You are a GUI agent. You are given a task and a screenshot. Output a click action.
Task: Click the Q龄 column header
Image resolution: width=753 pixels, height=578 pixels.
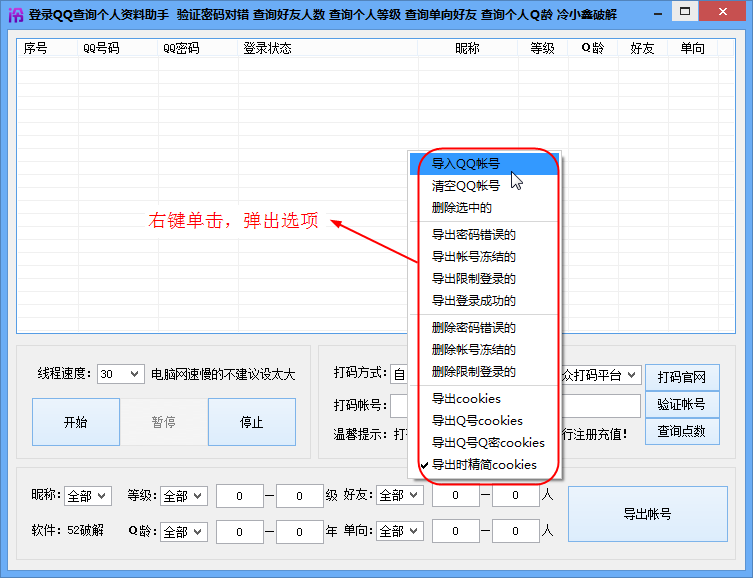[x=593, y=48]
